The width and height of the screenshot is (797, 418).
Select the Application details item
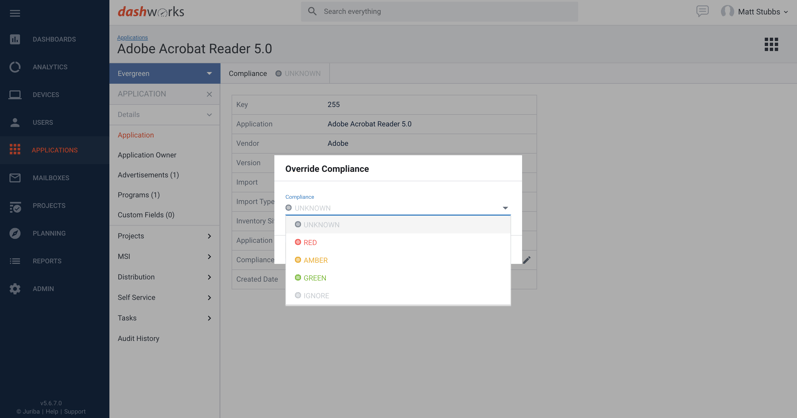[136, 135]
